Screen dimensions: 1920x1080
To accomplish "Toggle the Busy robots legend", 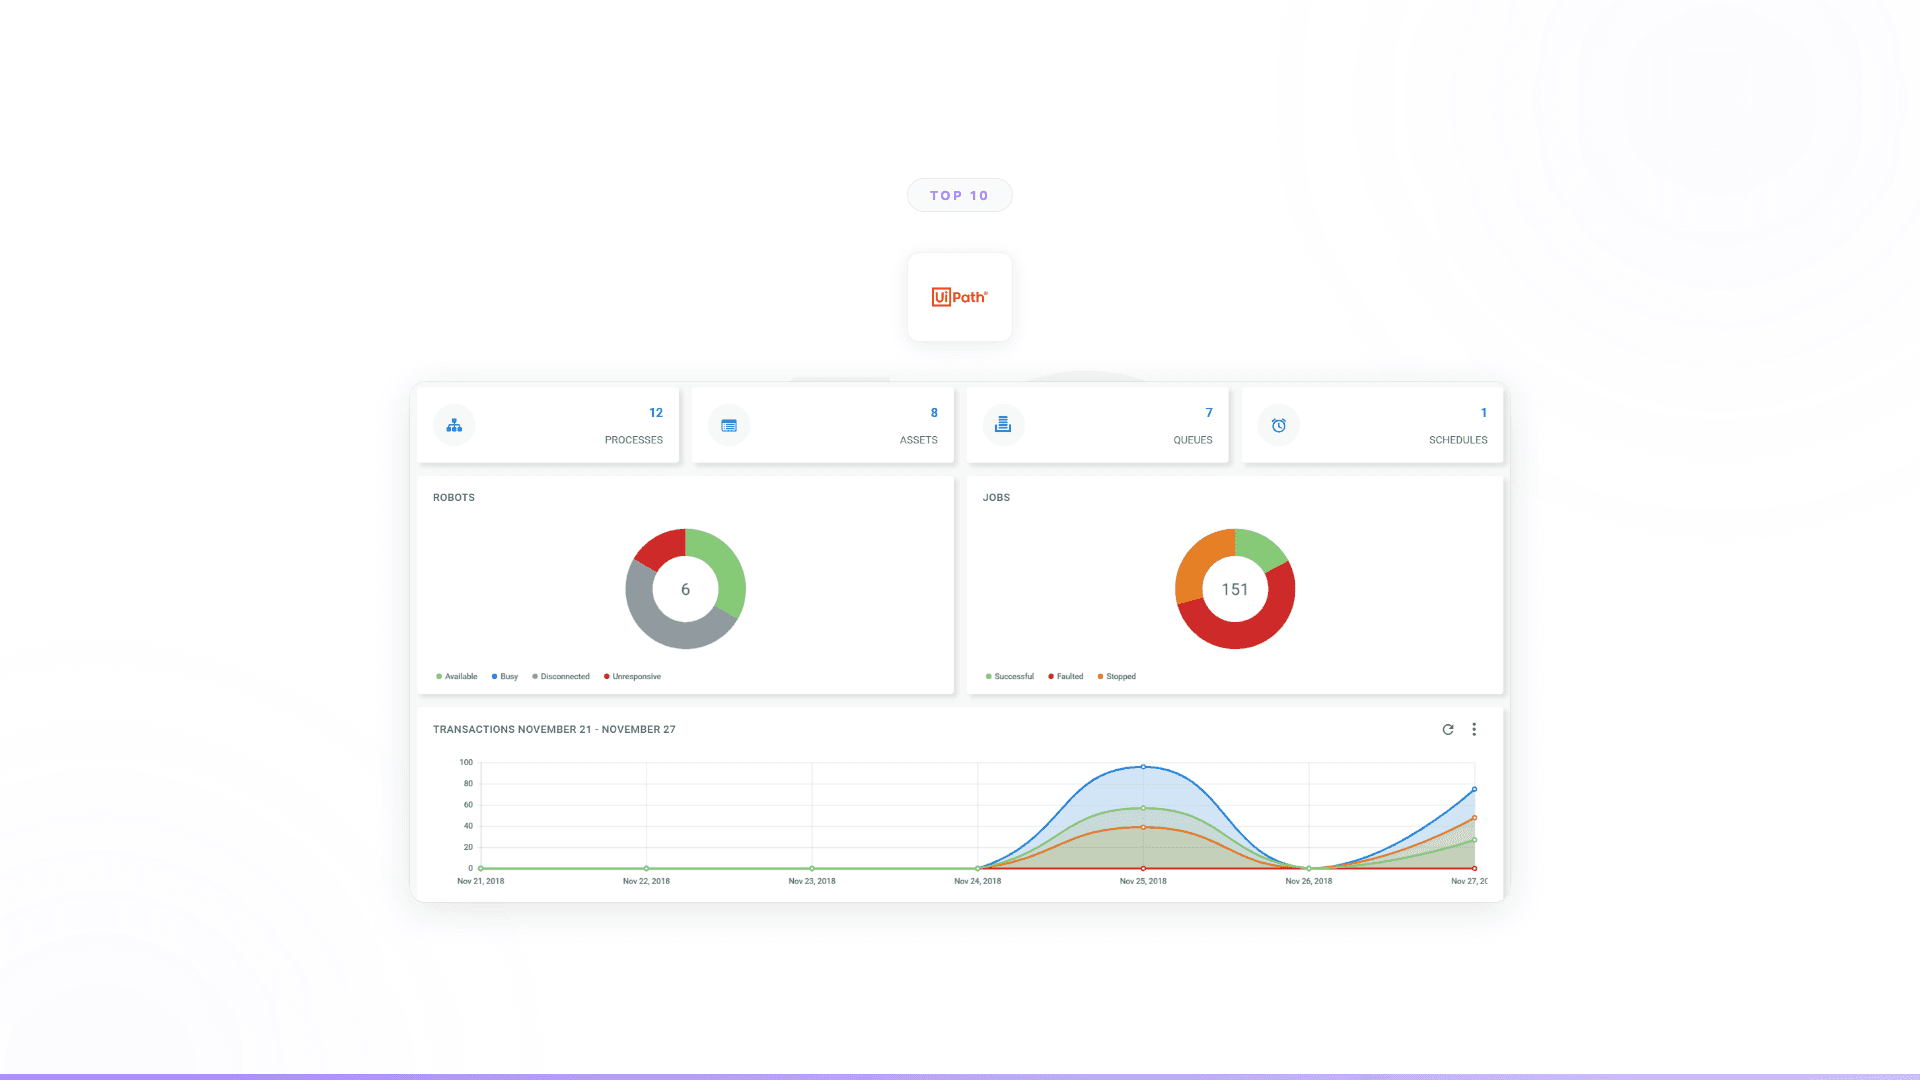I will [504, 676].
